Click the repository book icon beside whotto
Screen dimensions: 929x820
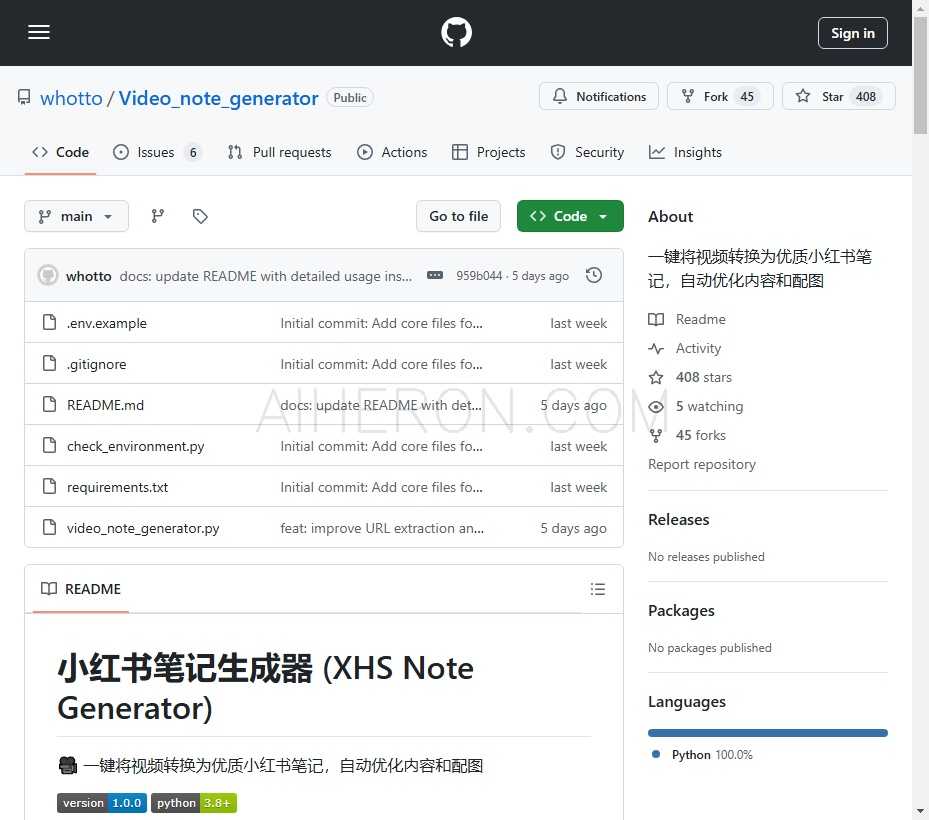pyautogui.click(x=24, y=97)
